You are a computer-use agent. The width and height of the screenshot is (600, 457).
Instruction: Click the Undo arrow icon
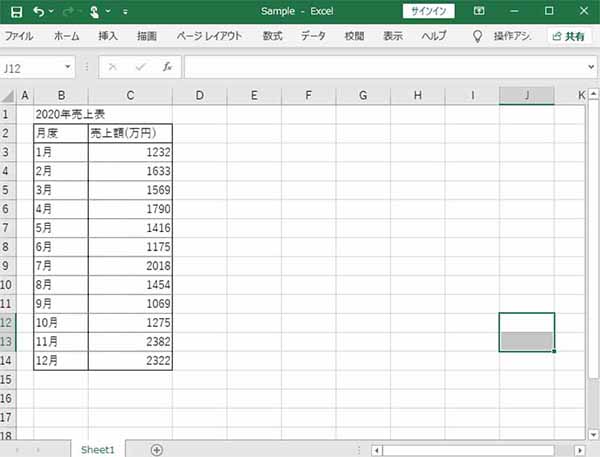coord(39,11)
